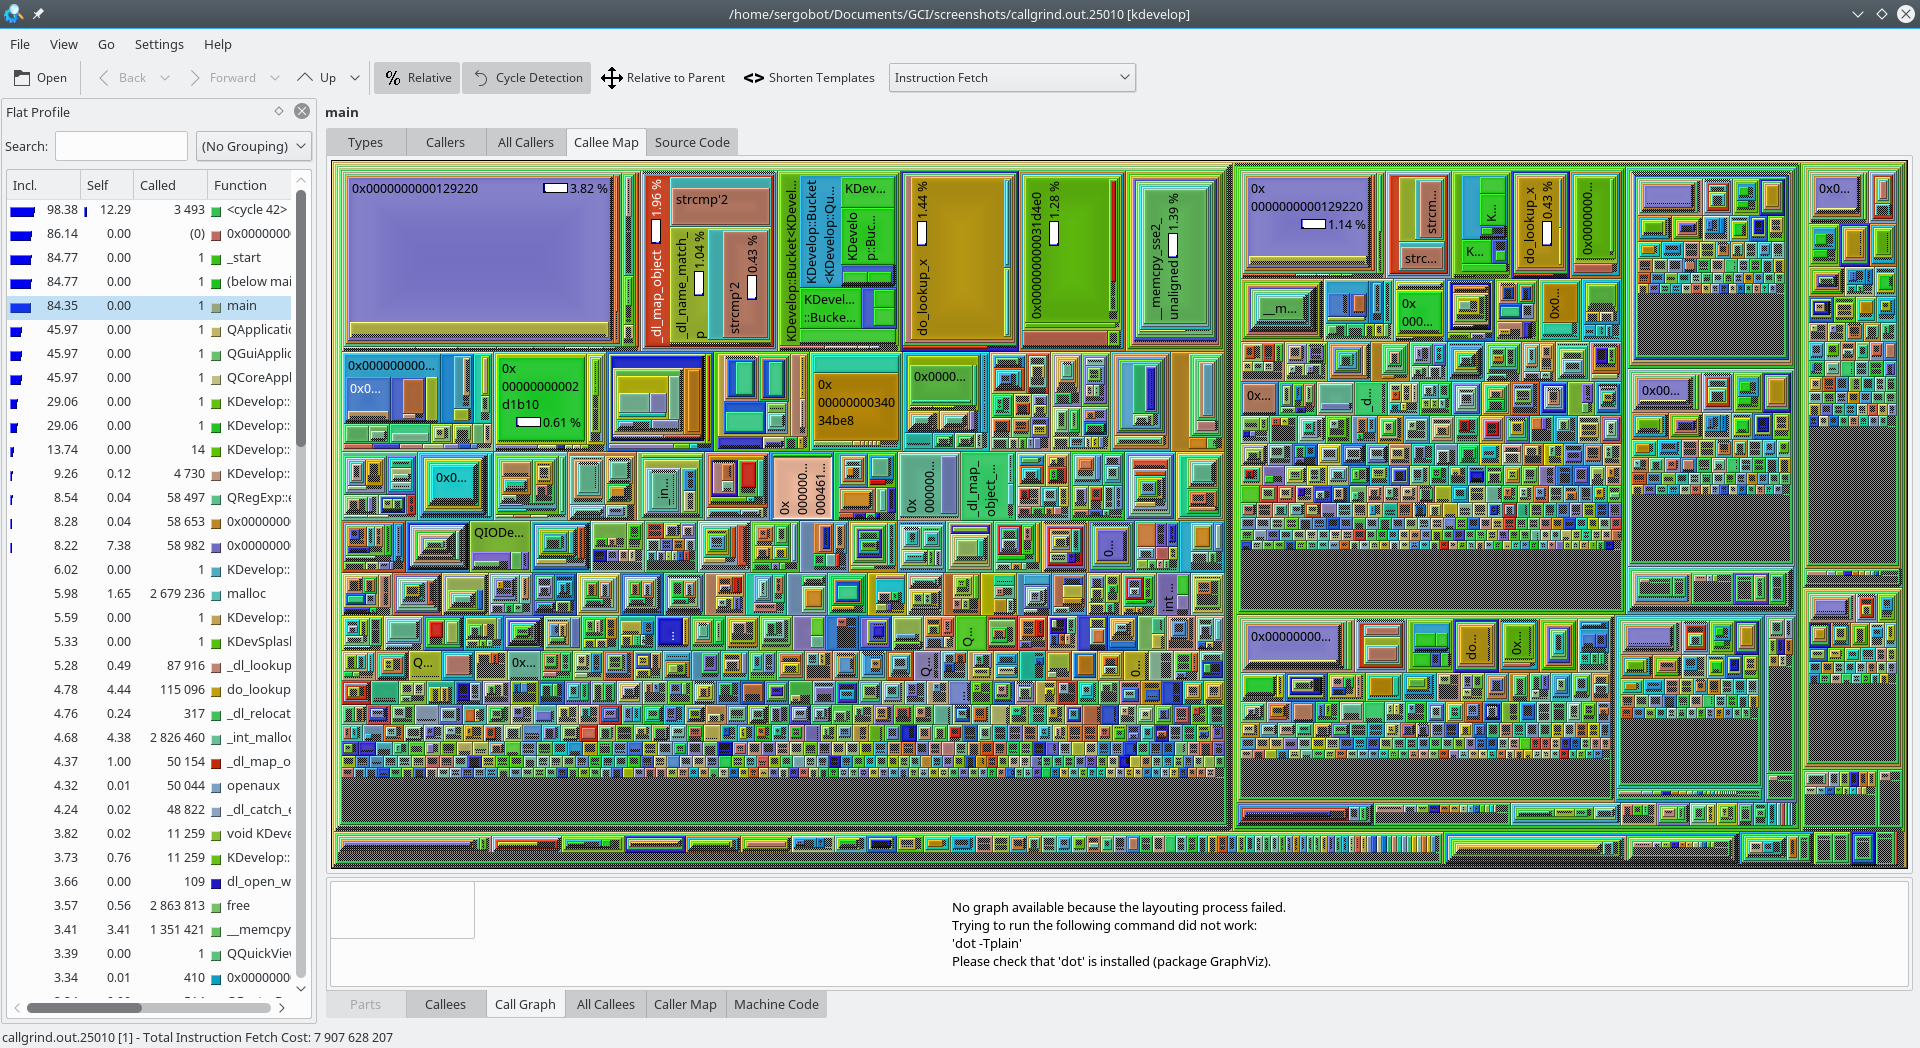Click the Shorten Templates icon
1920x1048 pixels.
click(753, 78)
